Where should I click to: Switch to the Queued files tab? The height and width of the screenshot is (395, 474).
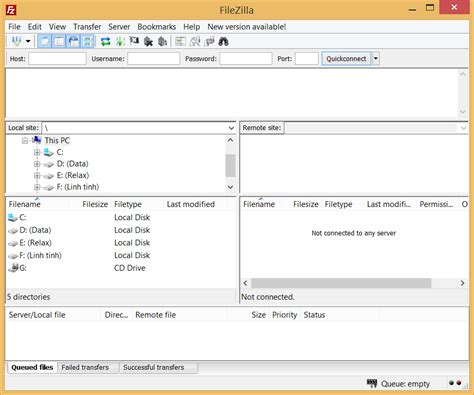(x=32, y=367)
